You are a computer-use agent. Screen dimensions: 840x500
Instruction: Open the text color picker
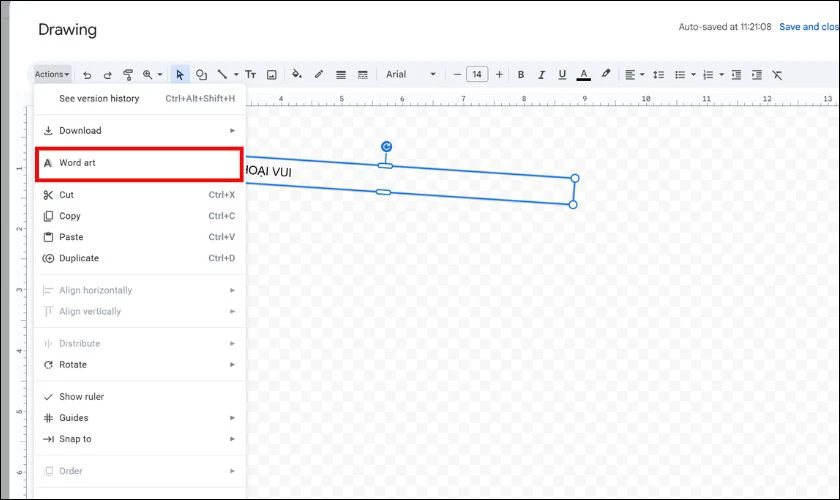point(583,74)
